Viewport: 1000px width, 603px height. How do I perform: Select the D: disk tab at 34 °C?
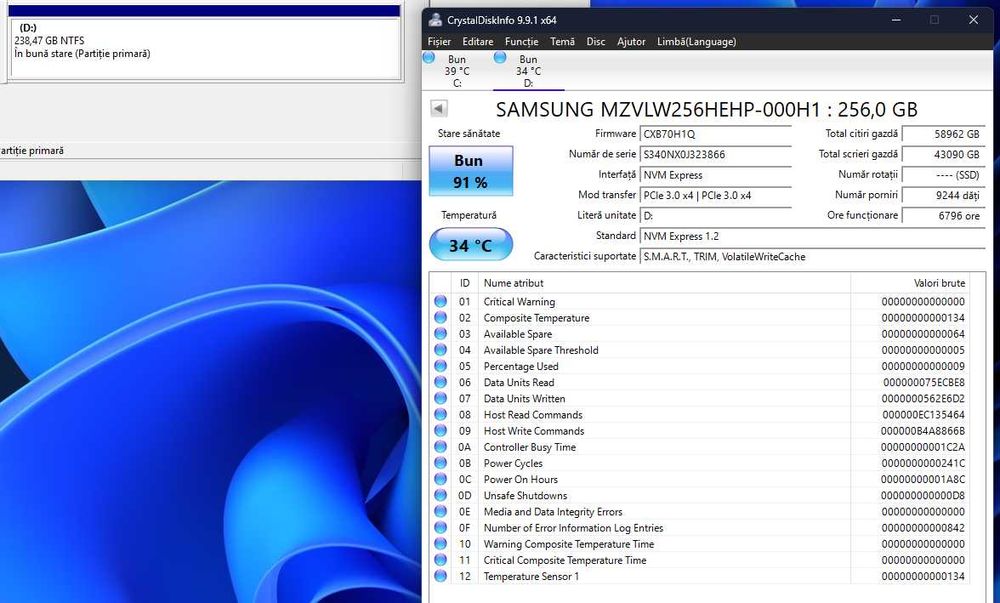click(529, 71)
